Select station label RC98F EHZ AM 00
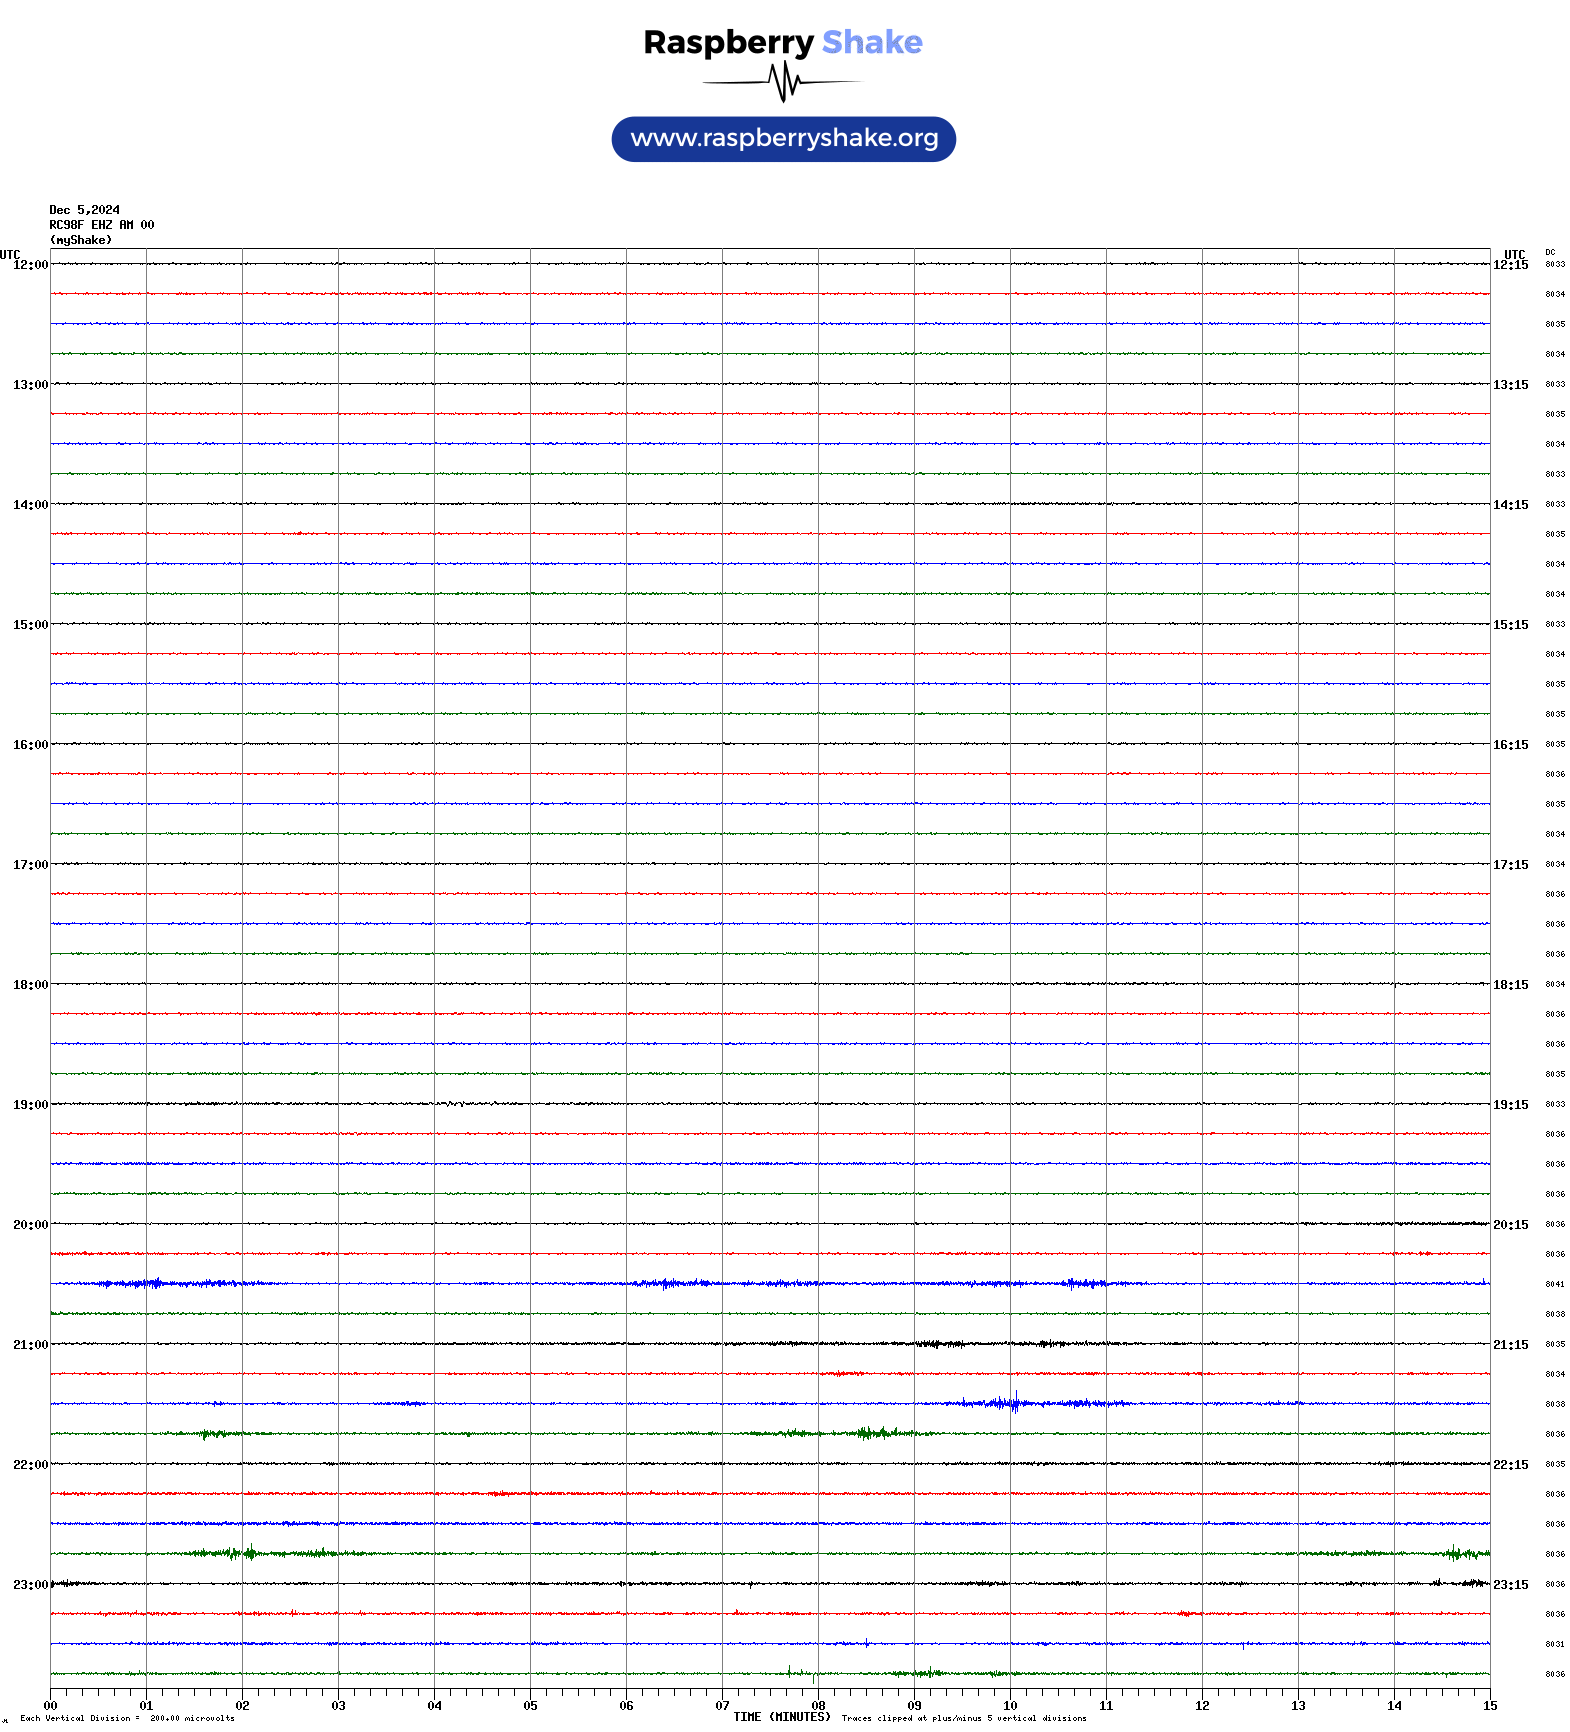1570x1732 pixels. (102, 225)
